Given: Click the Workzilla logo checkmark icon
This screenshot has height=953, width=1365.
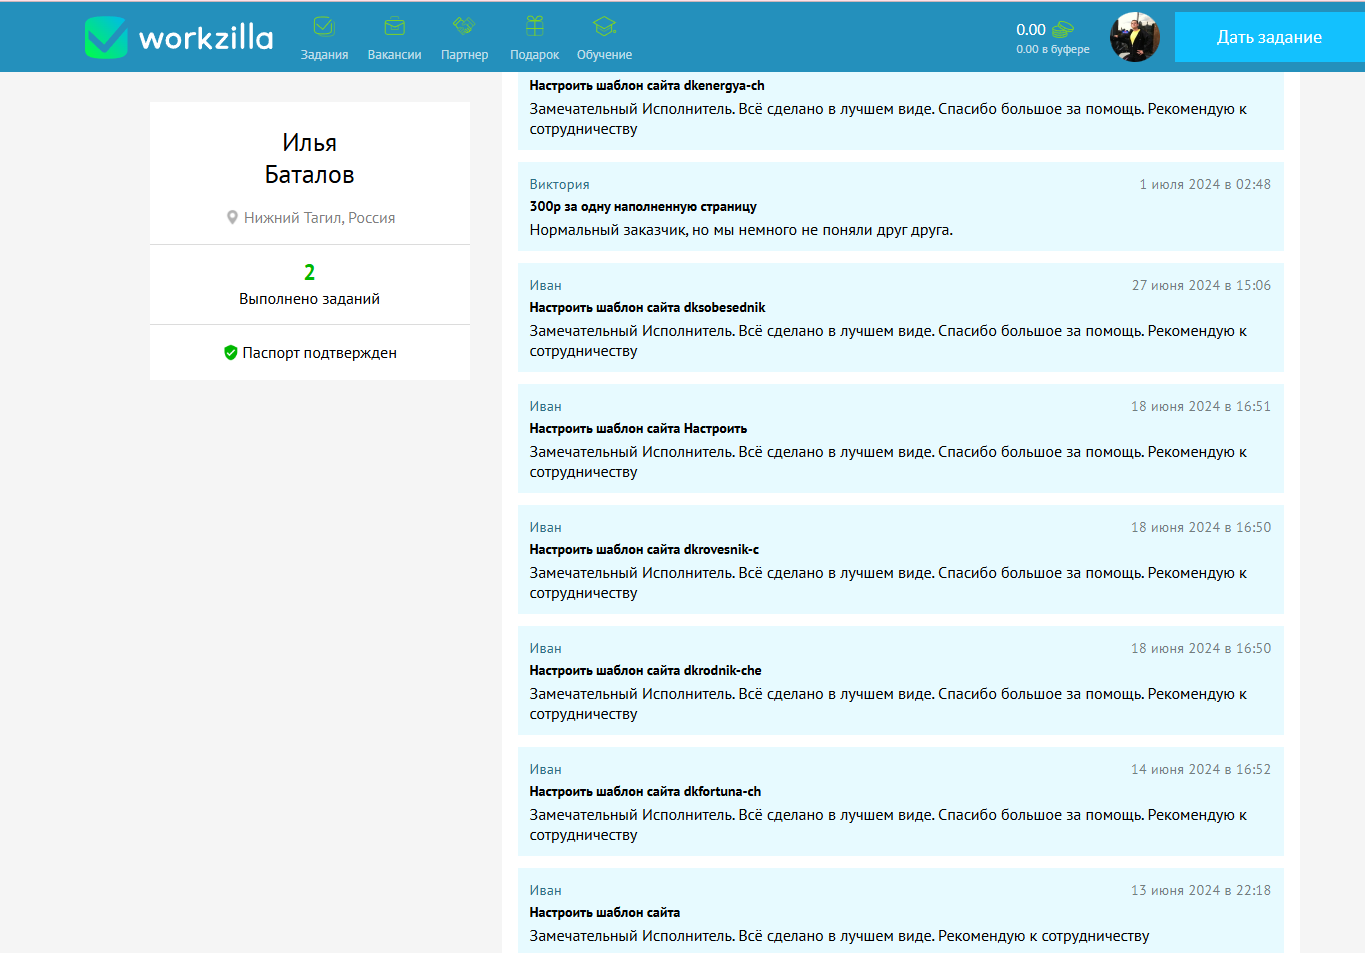Looking at the screenshot, I should tap(106, 38).
